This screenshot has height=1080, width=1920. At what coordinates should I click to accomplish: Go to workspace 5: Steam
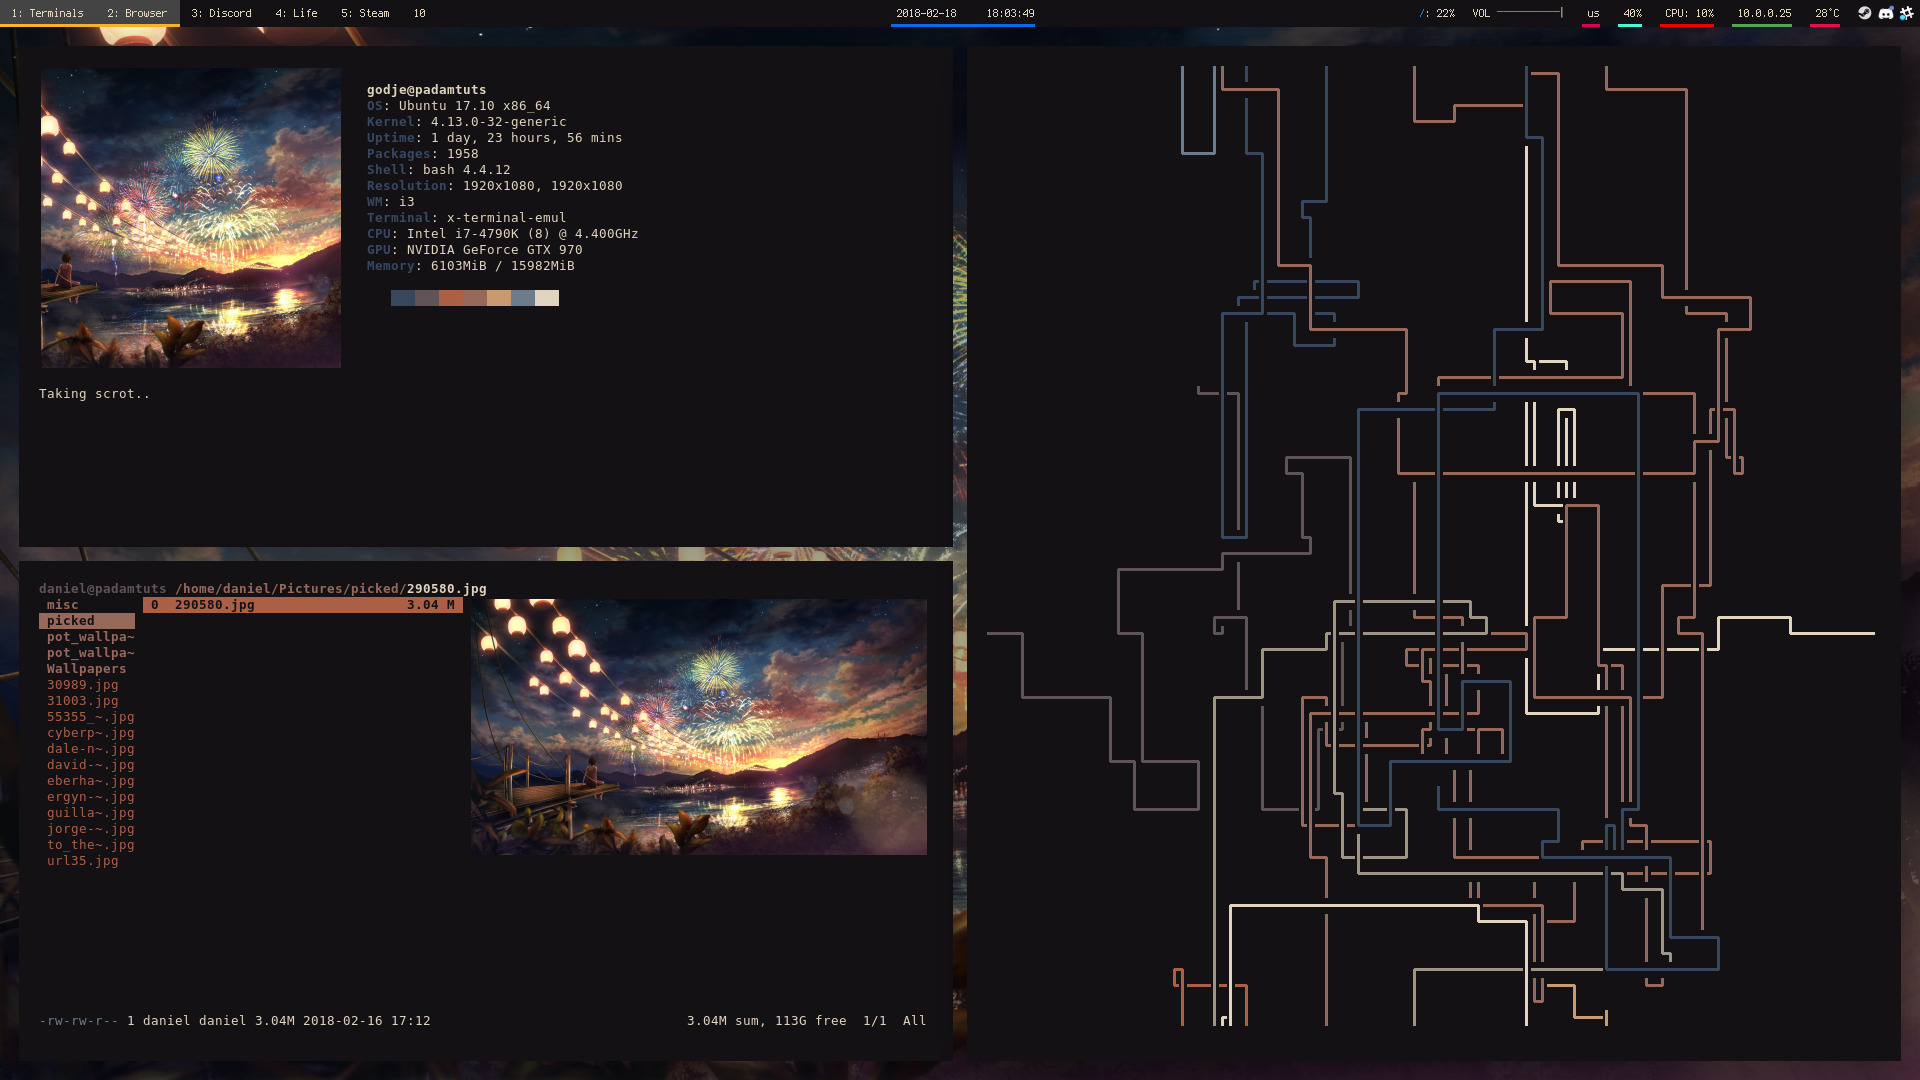tap(364, 13)
